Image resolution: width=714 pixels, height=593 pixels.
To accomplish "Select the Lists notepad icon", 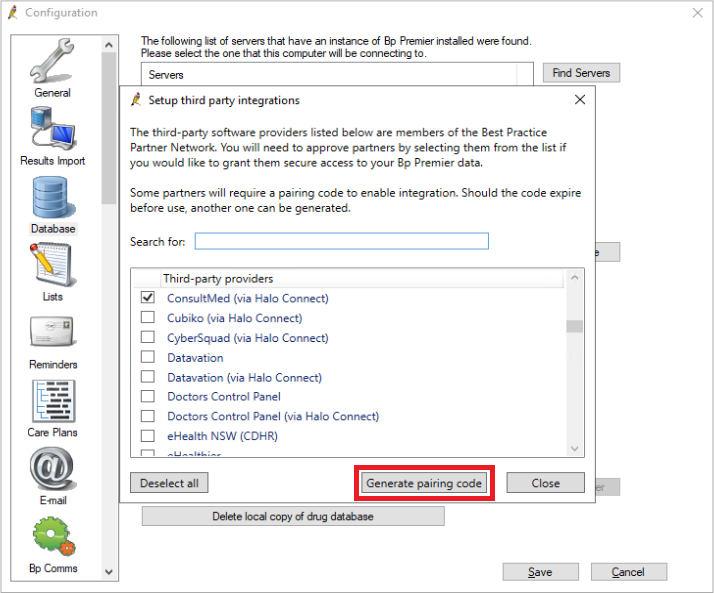I will point(52,265).
